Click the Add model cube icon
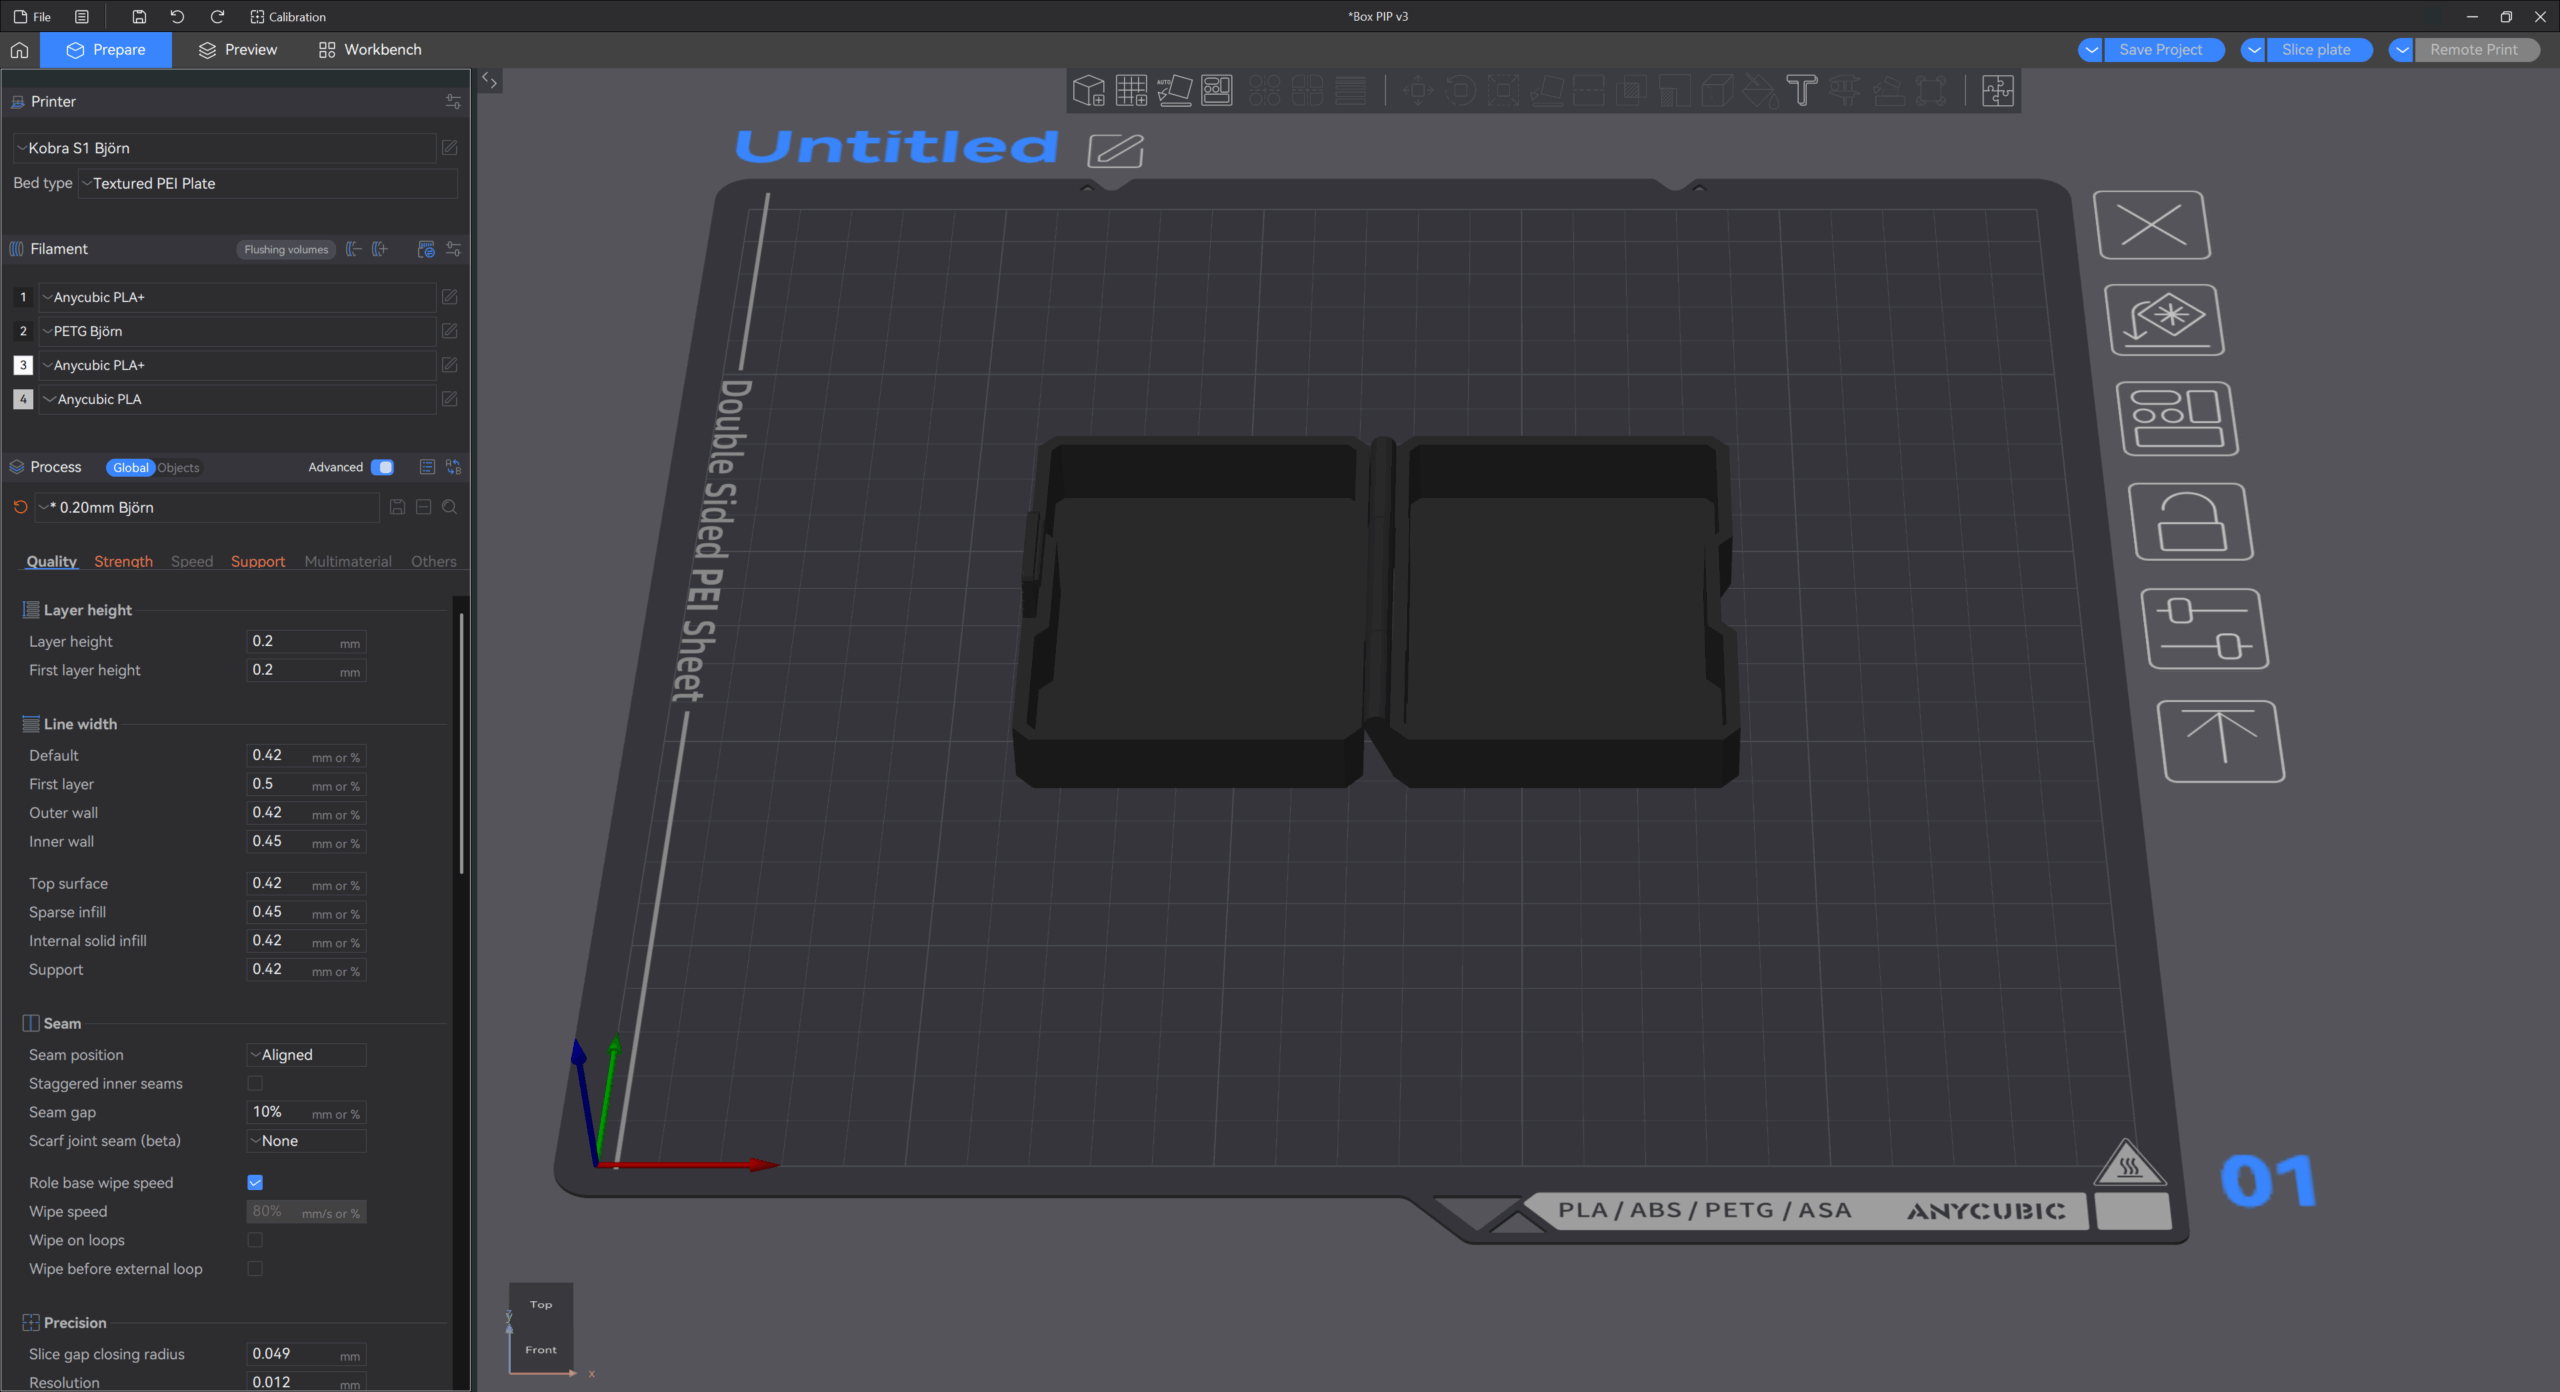Viewport: 2560px width, 1392px height. (x=1088, y=91)
